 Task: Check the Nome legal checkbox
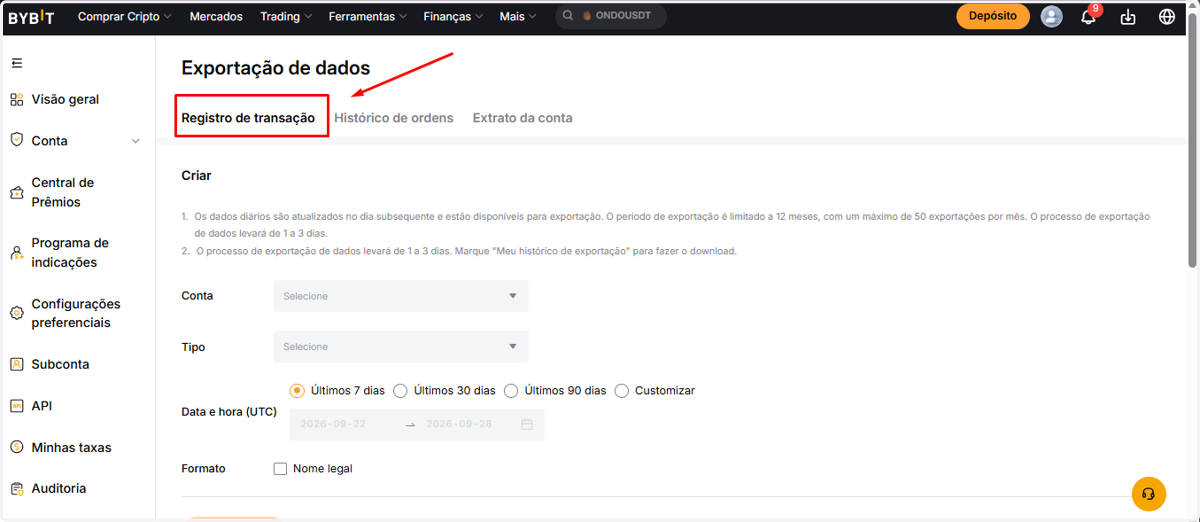280,468
